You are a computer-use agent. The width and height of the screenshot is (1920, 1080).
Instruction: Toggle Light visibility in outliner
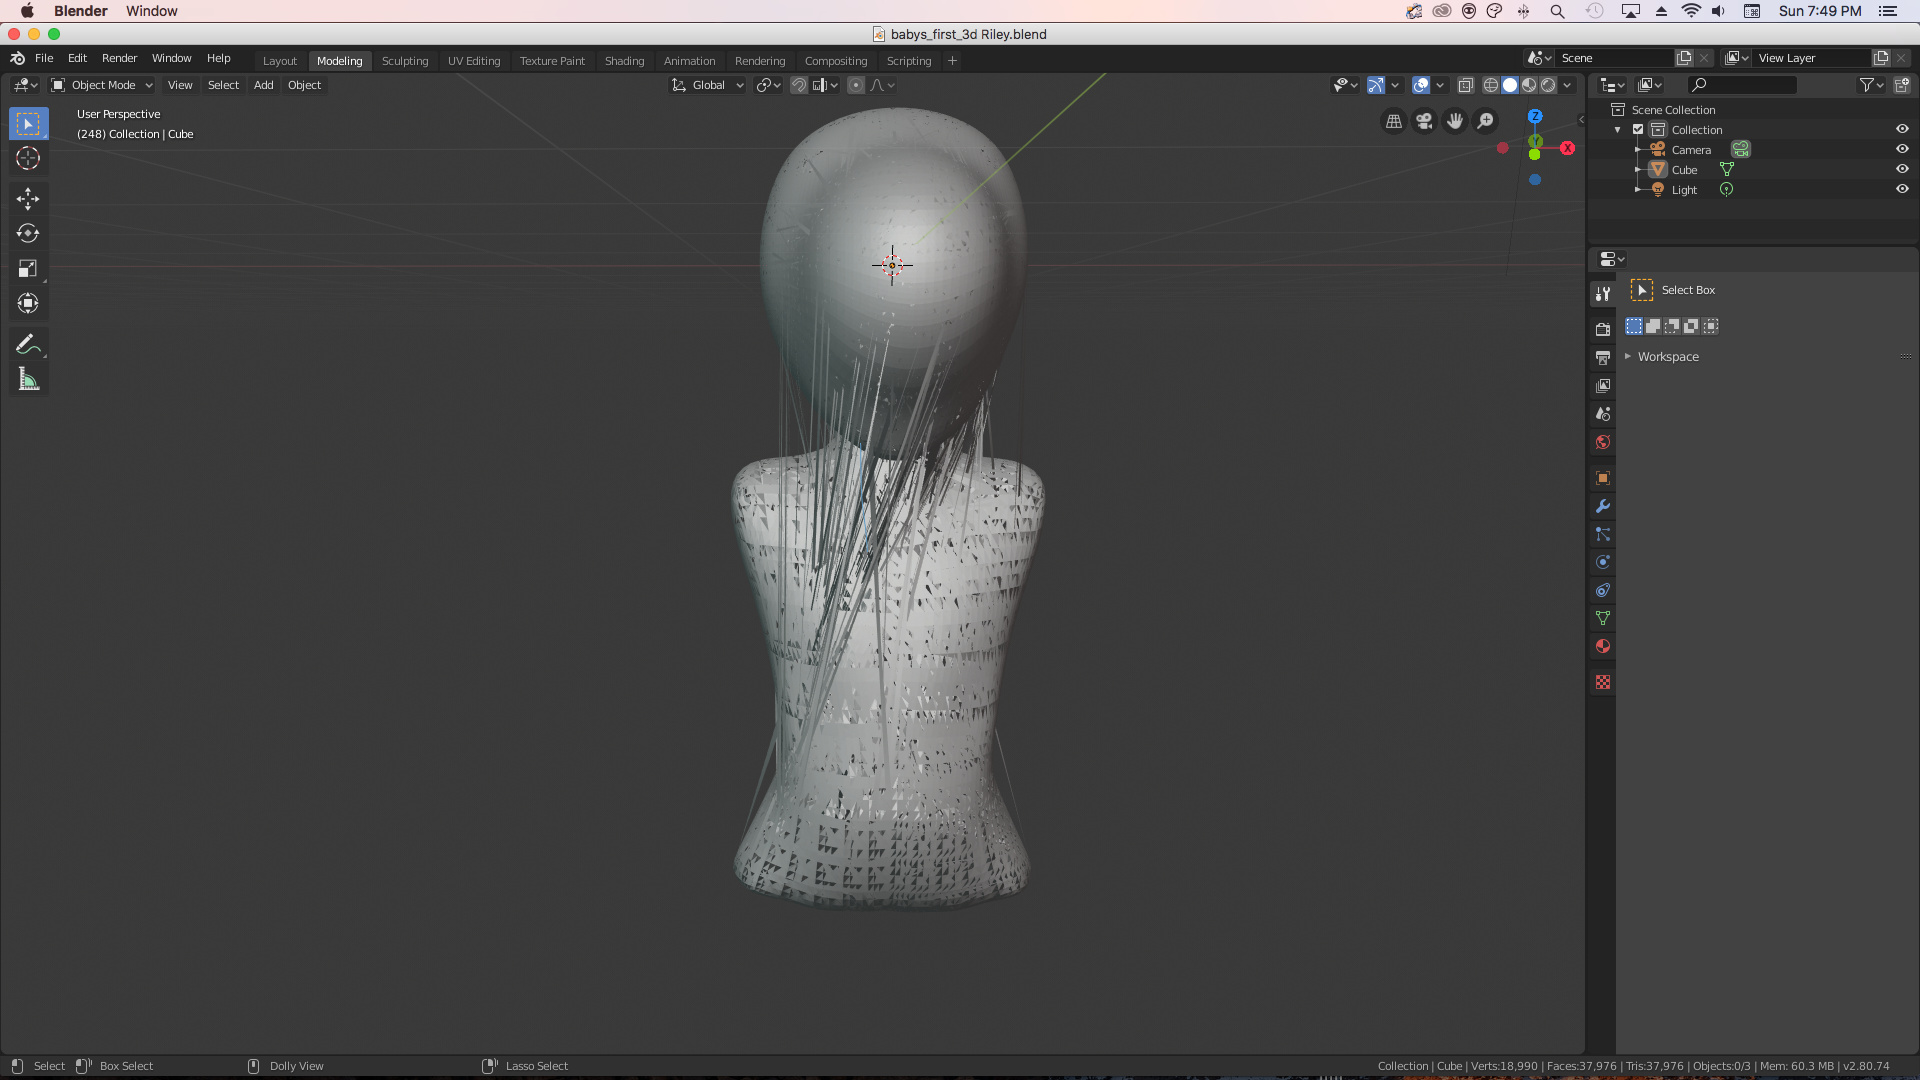point(1902,189)
